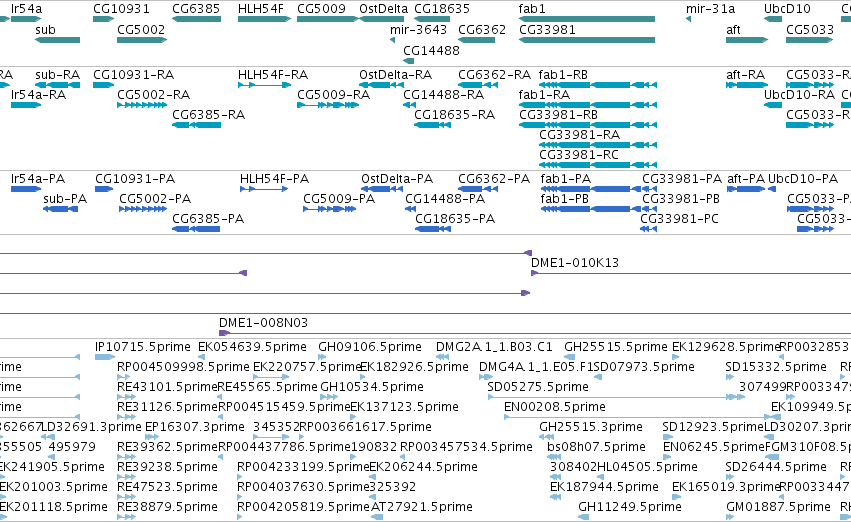851x522 pixels.
Task: Click the UbcD10-RA transcript label
Action: click(x=799, y=95)
